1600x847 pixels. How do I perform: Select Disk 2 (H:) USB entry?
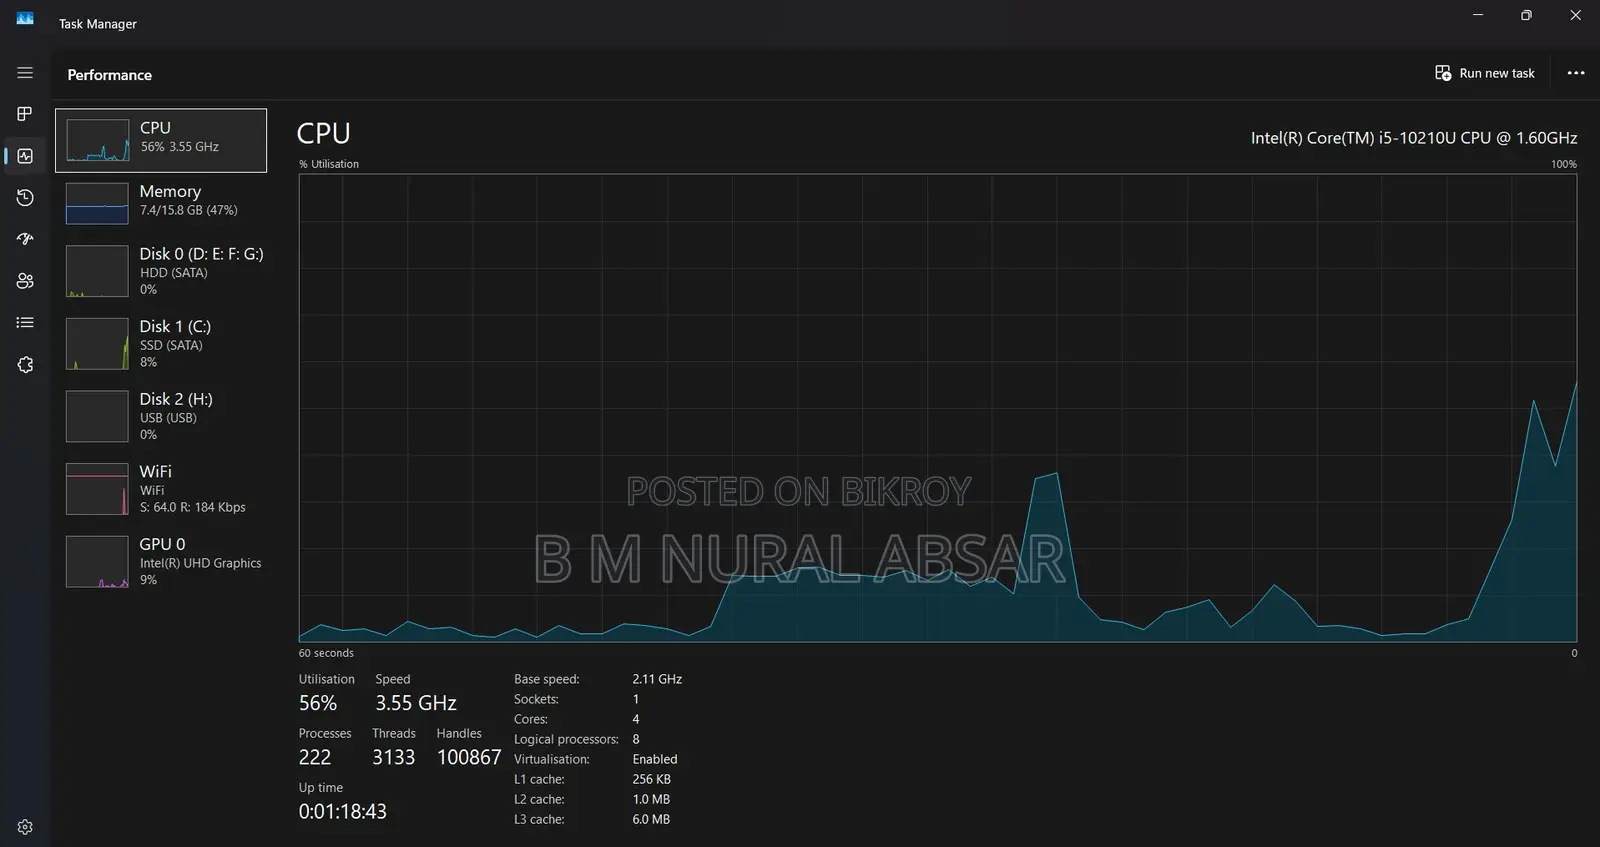(161, 416)
